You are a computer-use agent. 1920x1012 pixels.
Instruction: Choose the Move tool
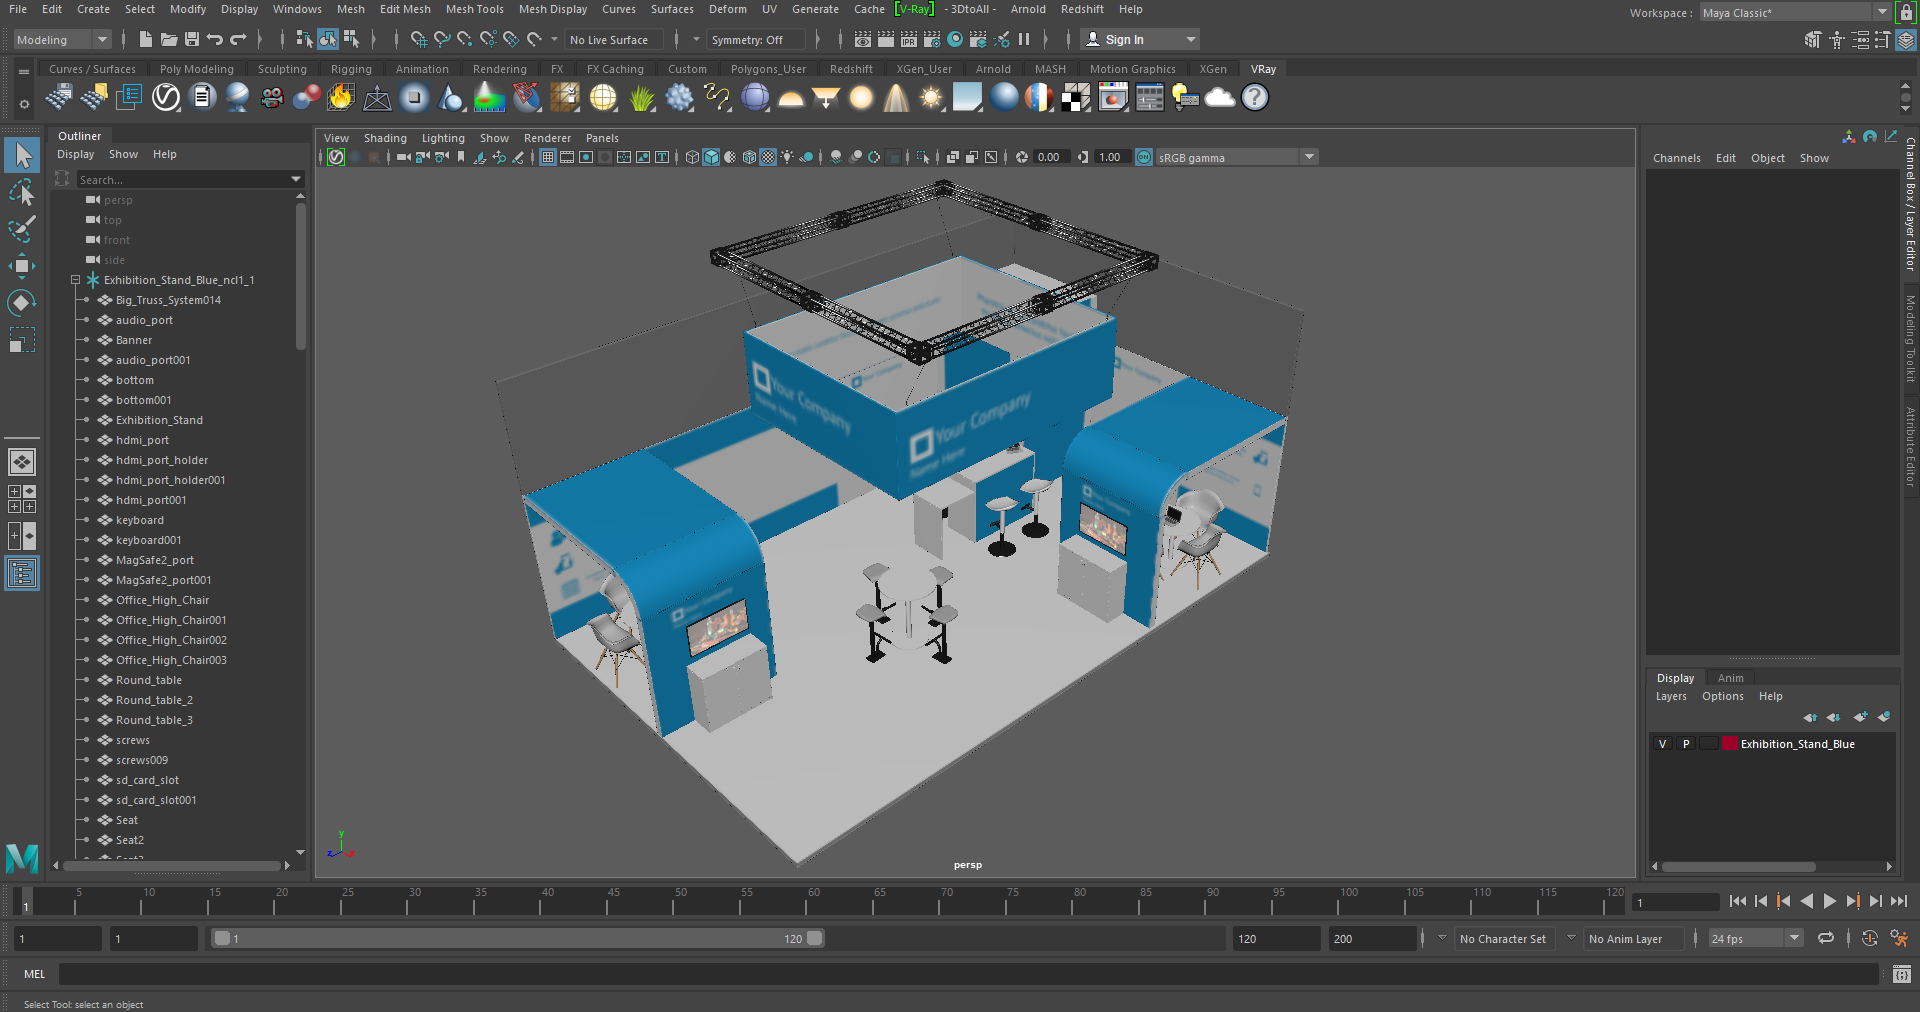pyautogui.click(x=22, y=266)
